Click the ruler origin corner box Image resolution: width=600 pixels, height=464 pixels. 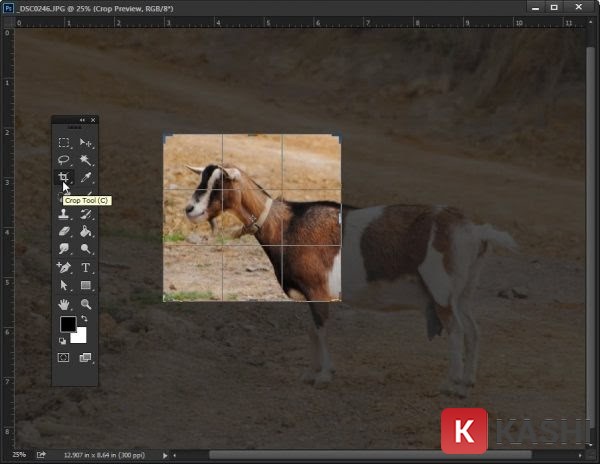(8, 23)
